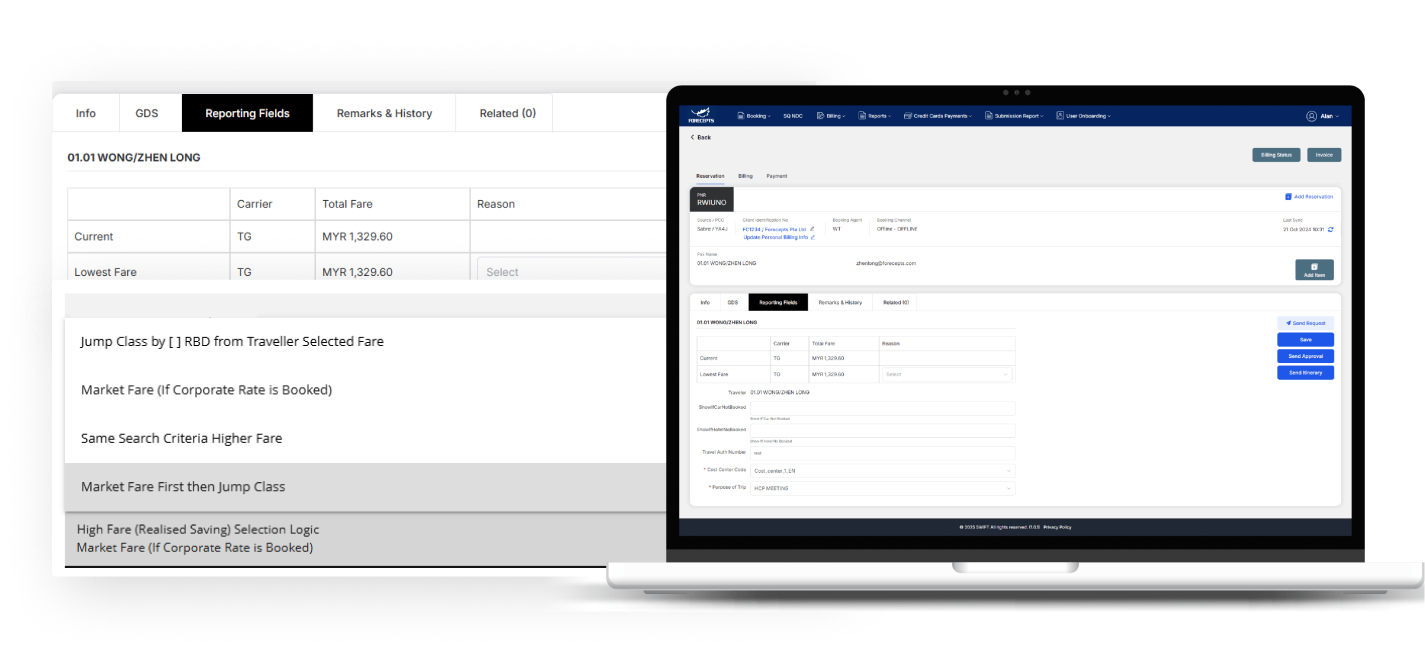Click the Travel Auth Number input field
This screenshot has height=658, width=1425.
(x=881, y=452)
